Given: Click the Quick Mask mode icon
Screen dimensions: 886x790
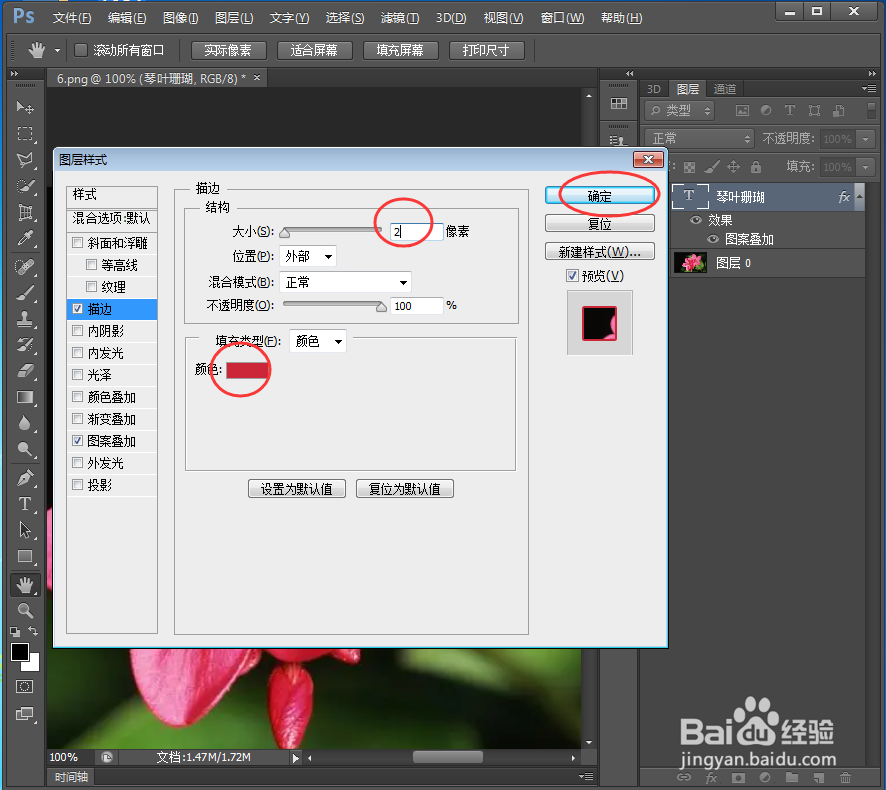Looking at the screenshot, I should coord(24,687).
